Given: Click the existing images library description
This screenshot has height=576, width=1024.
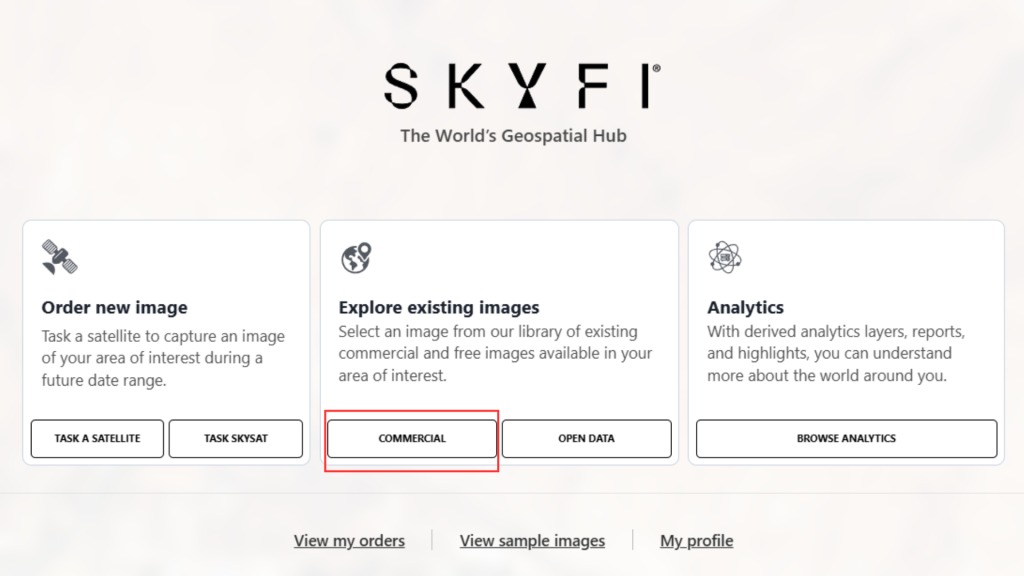Looking at the screenshot, I should coord(495,353).
